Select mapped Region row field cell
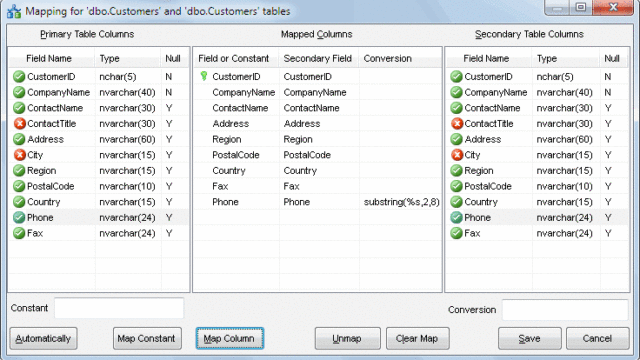The width and height of the screenshot is (640, 360). (x=227, y=139)
